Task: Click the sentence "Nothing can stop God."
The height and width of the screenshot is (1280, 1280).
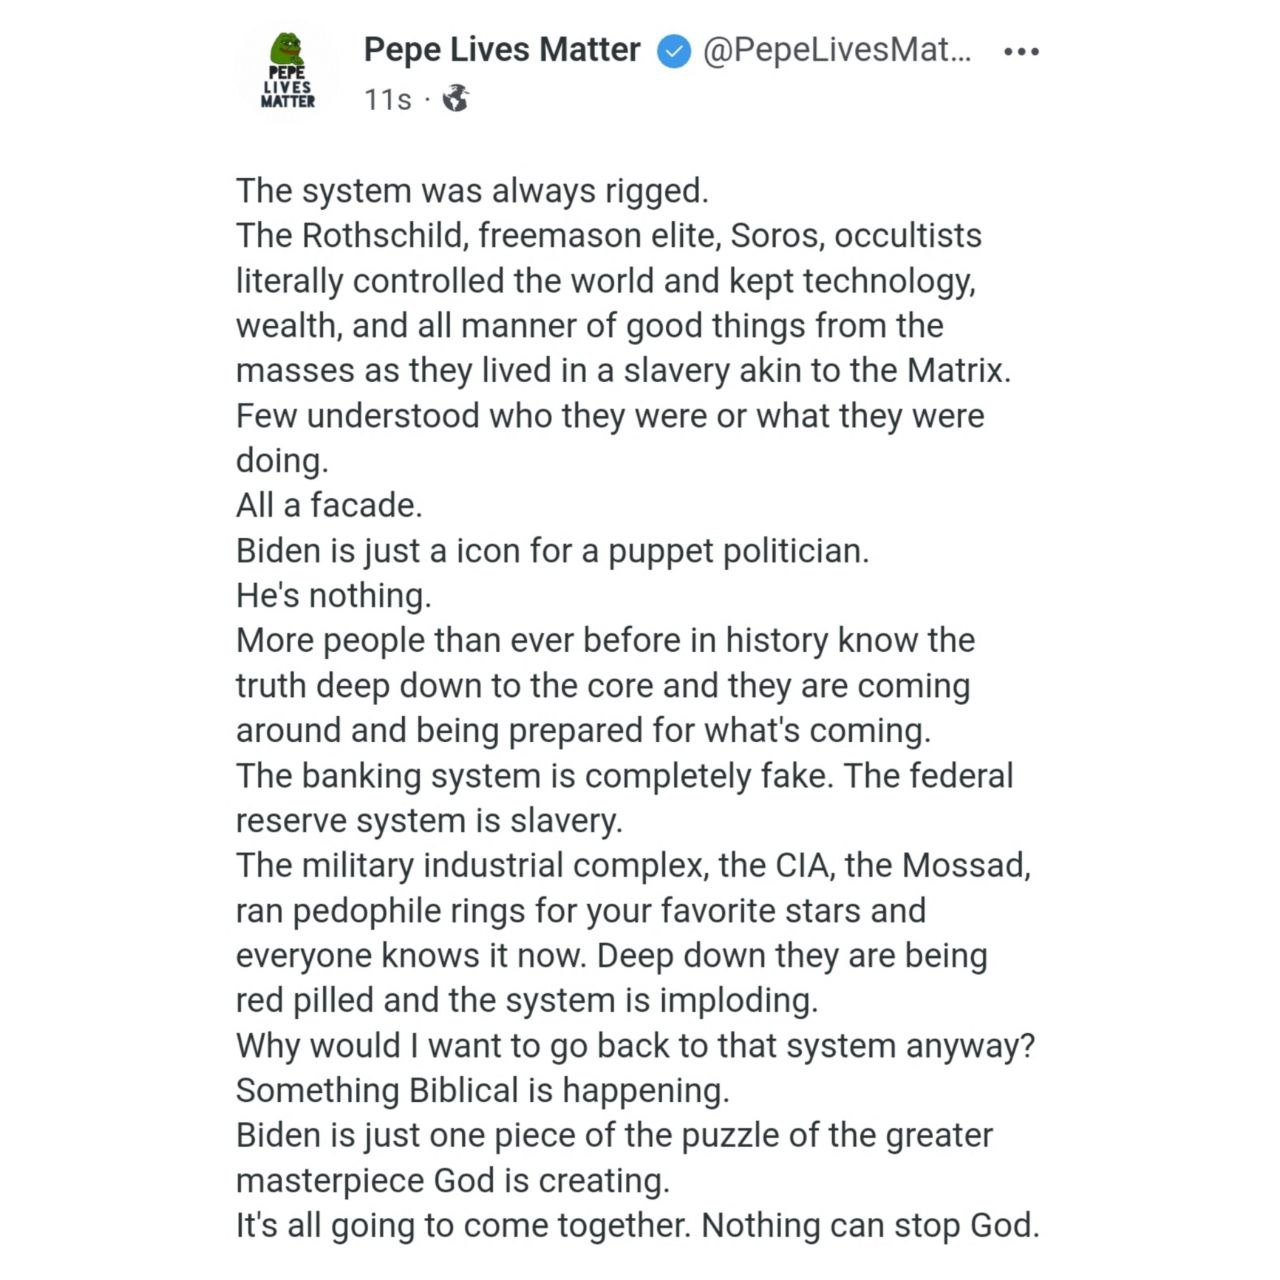Action: (870, 1225)
